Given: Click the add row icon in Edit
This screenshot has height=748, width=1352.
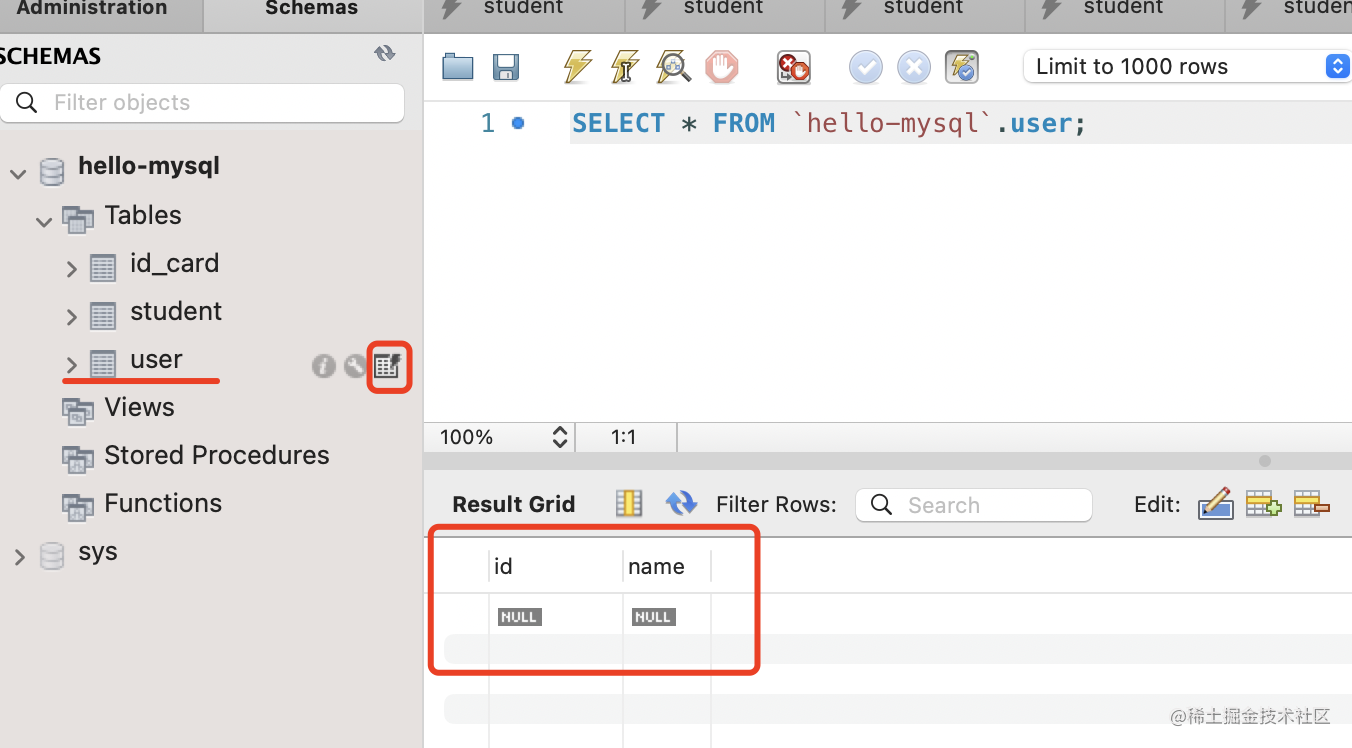Looking at the screenshot, I should (x=1263, y=505).
